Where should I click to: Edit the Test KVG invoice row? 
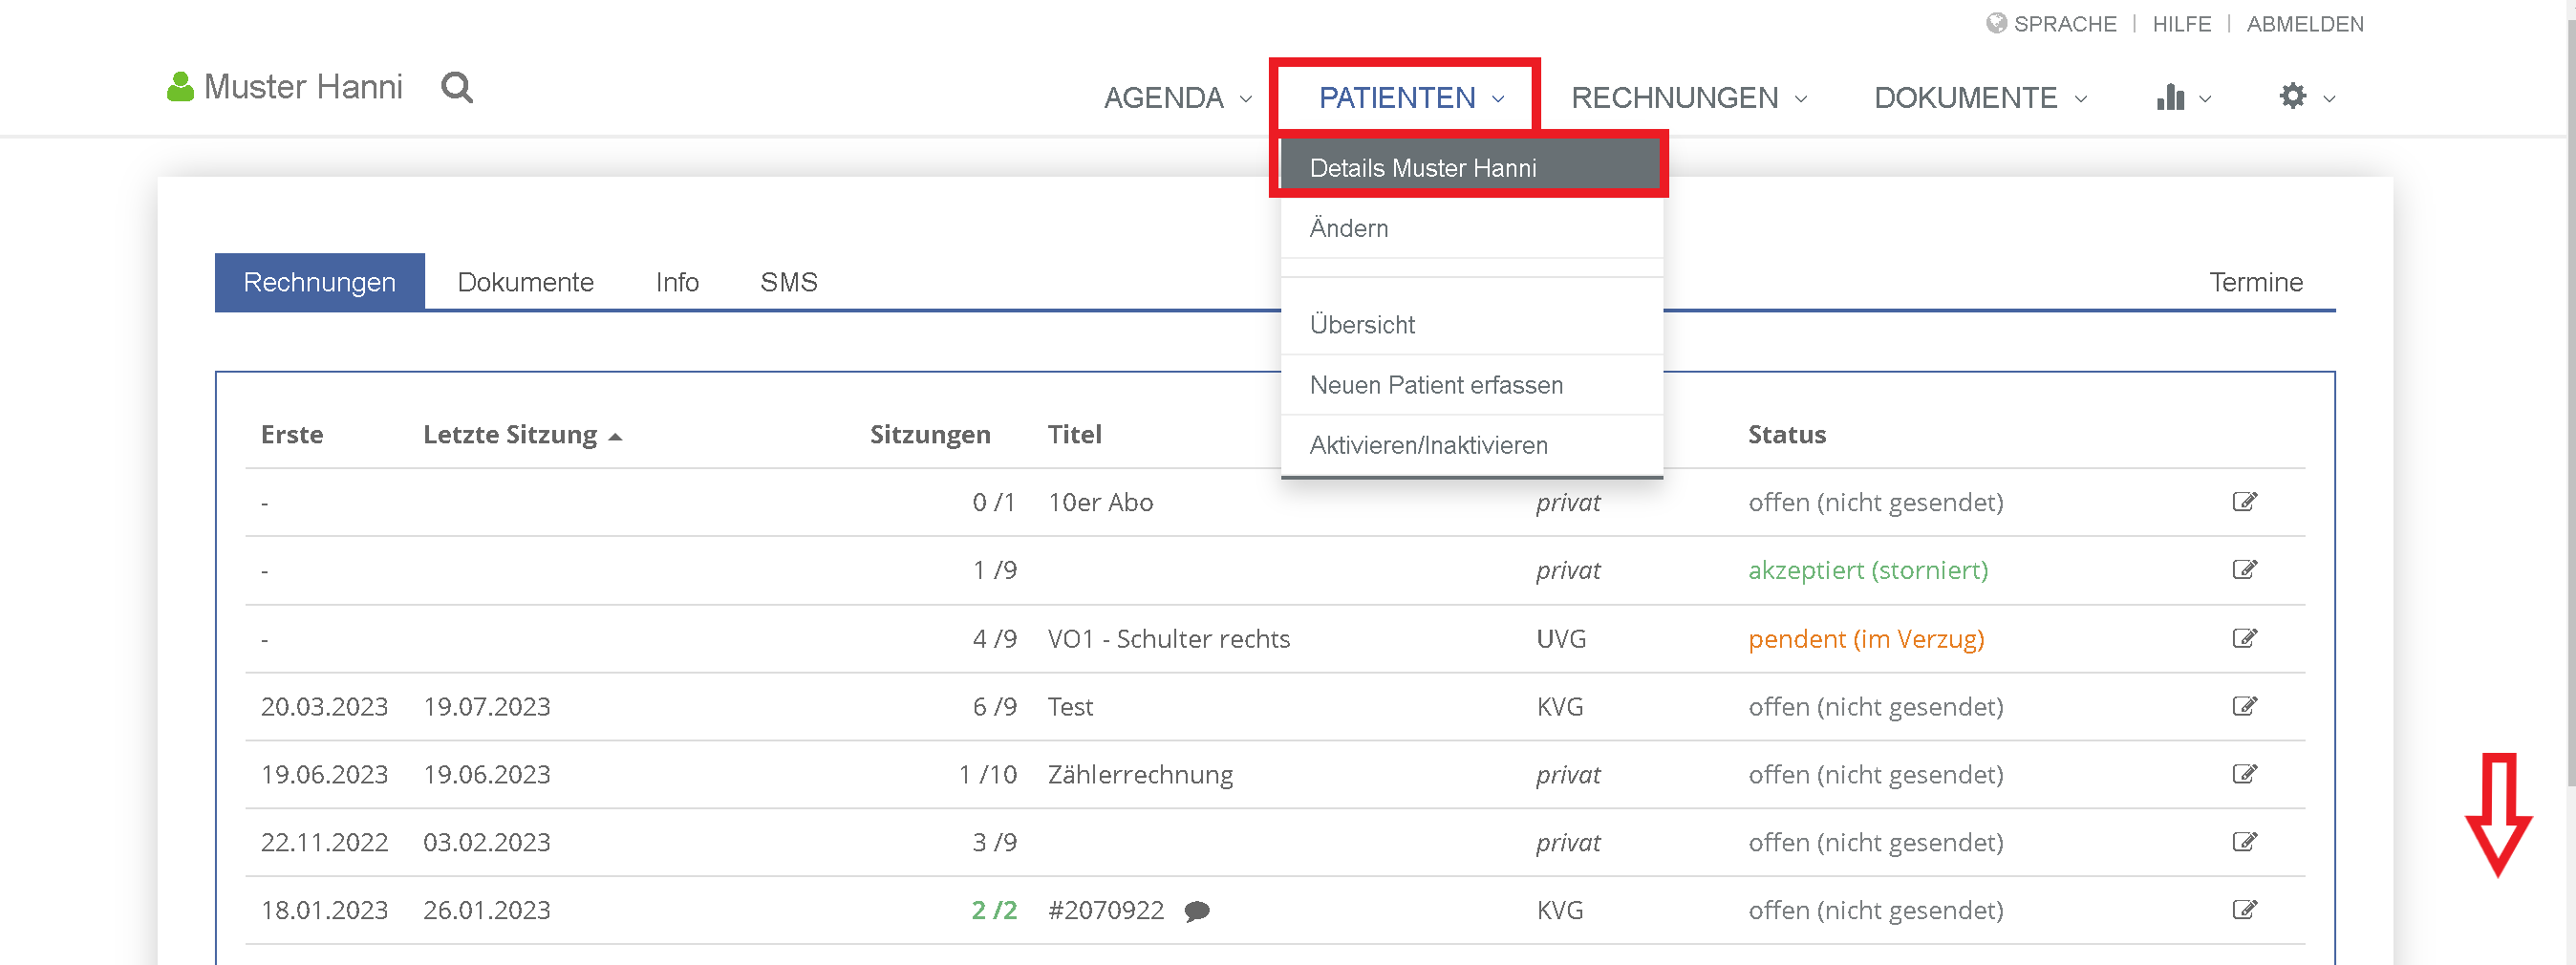coord(2244,706)
